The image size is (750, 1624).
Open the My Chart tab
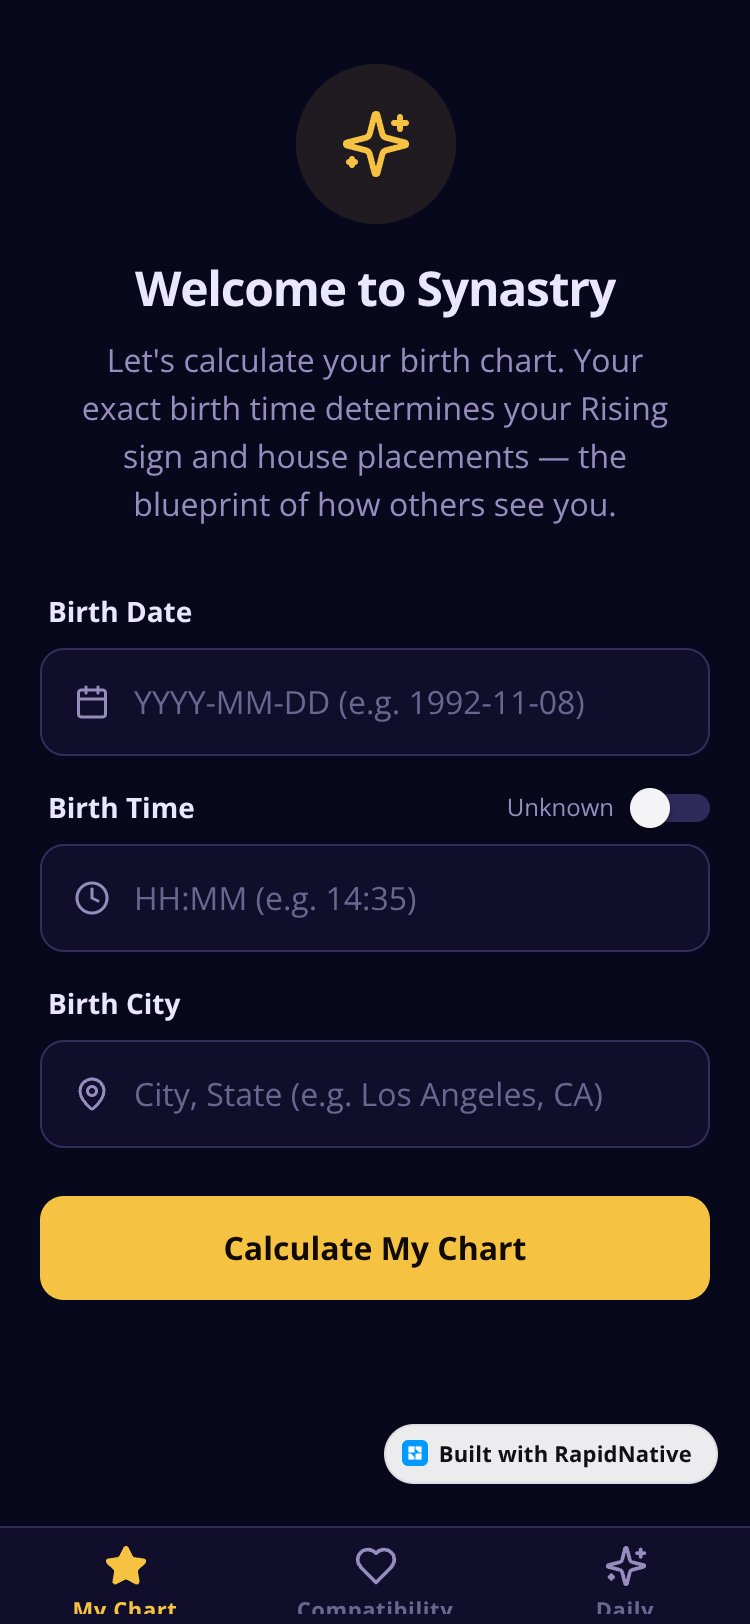[x=125, y=1576]
